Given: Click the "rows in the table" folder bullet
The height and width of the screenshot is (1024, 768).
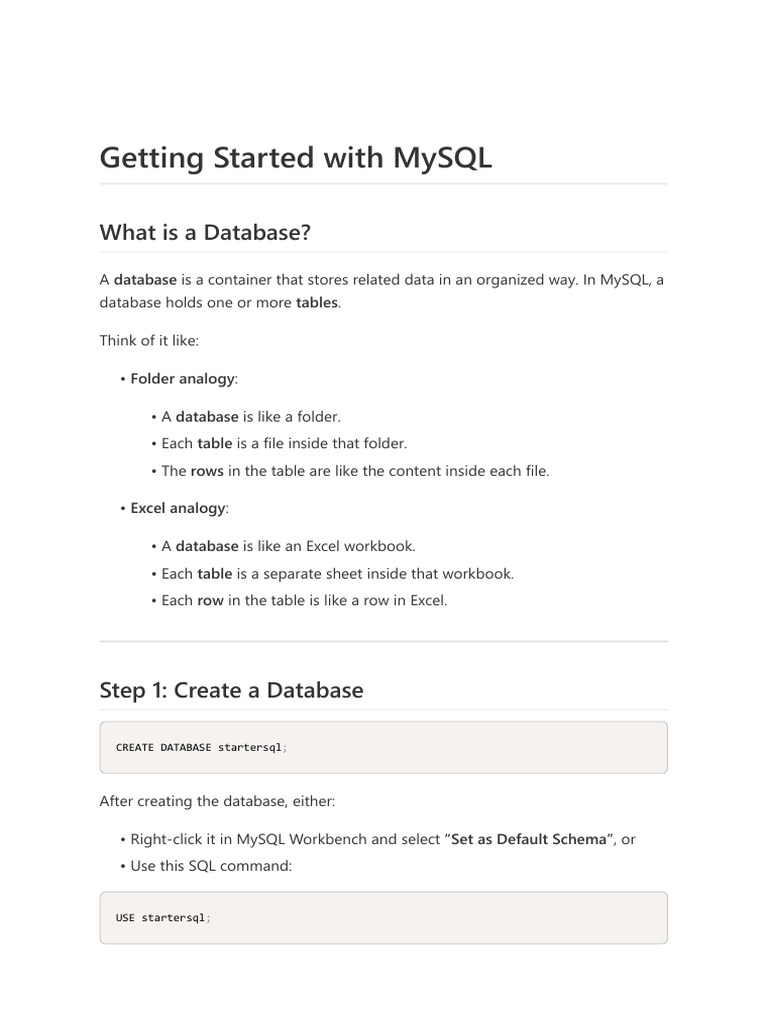Looking at the screenshot, I should (x=355, y=470).
